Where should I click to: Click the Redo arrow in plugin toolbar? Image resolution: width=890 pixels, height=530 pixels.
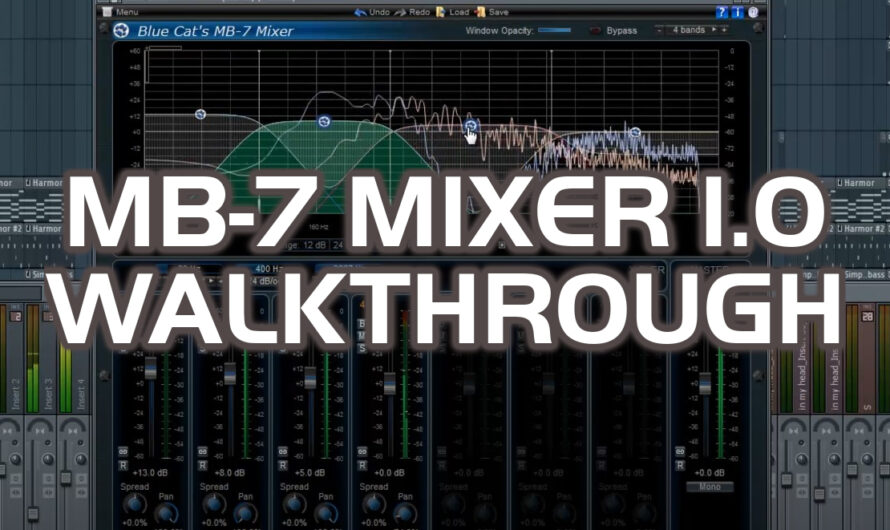[400, 12]
